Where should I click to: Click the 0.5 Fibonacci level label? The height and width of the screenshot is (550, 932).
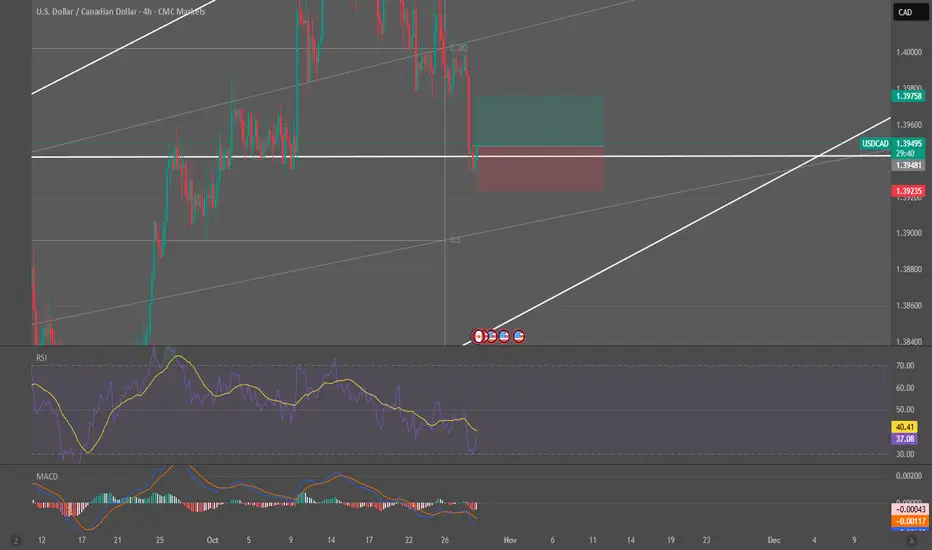coord(455,240)
